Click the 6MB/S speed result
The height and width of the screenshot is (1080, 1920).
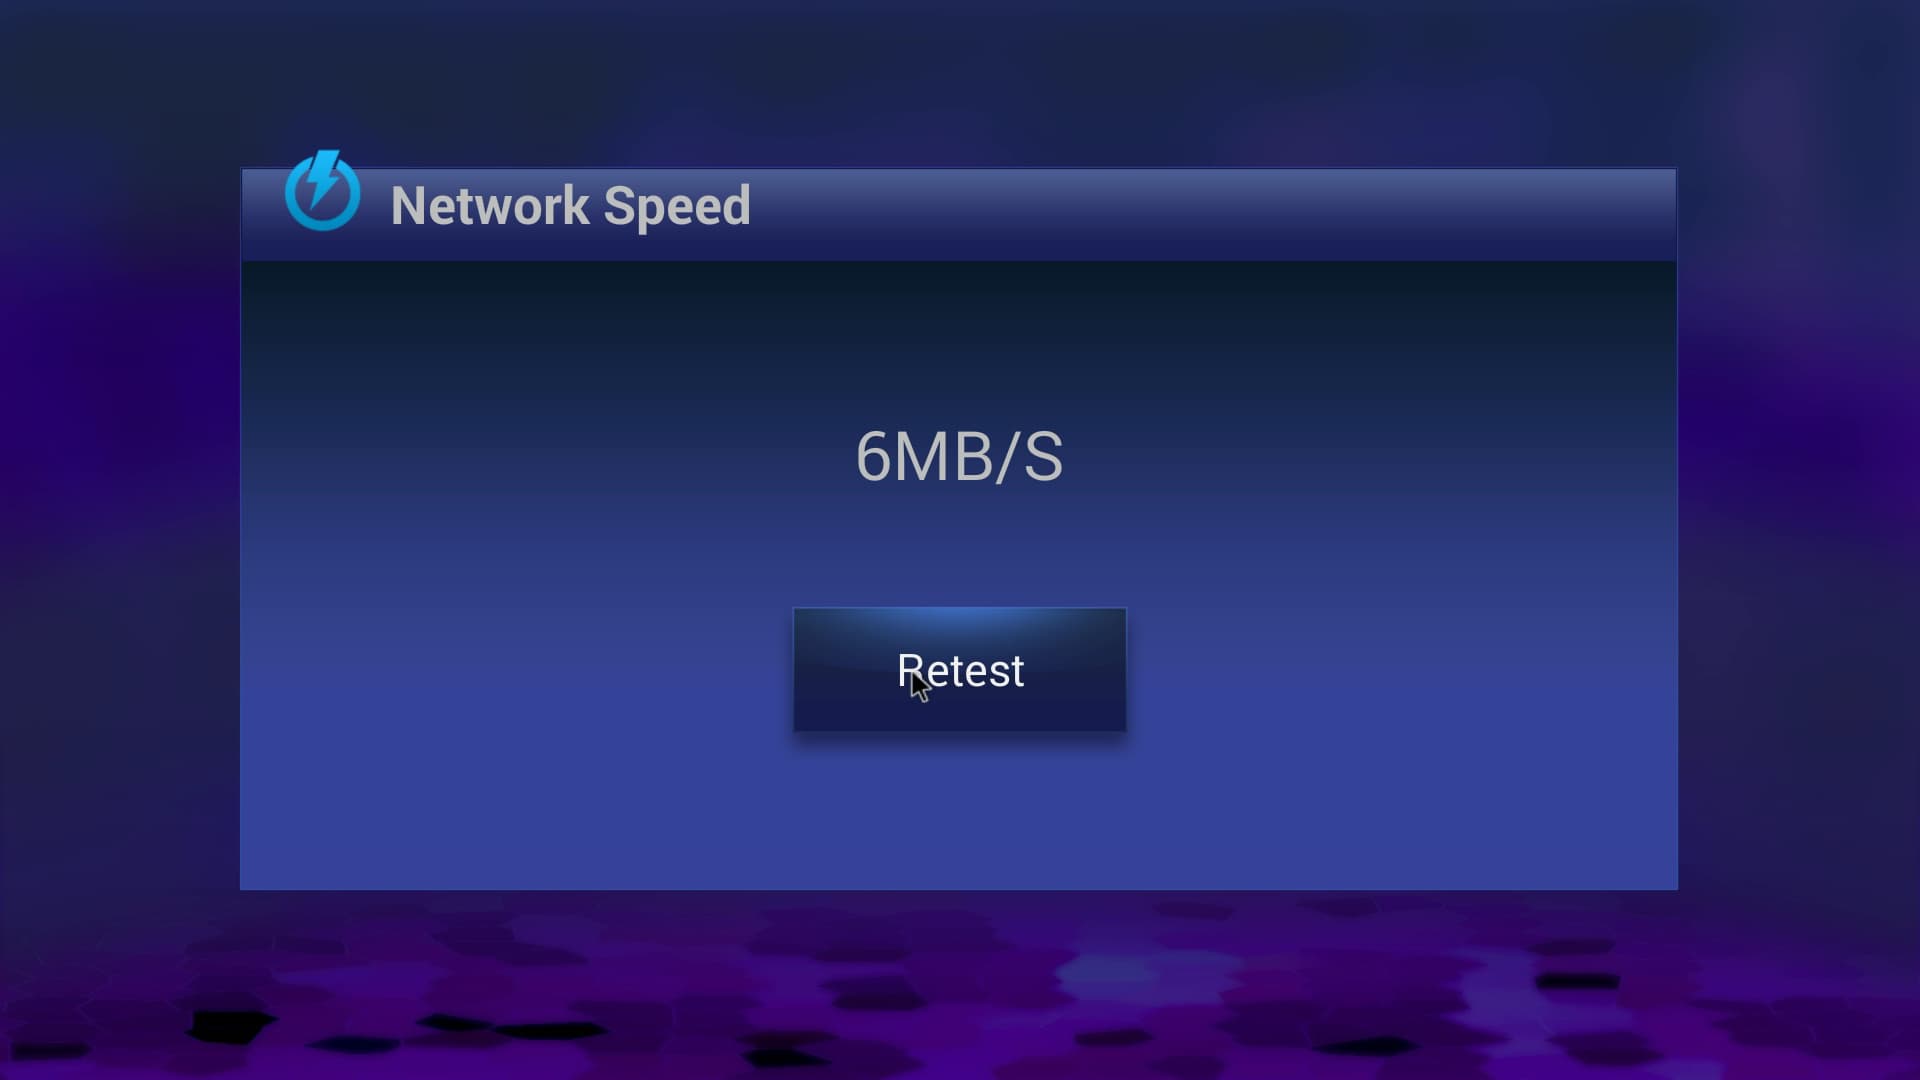(959, 457)
